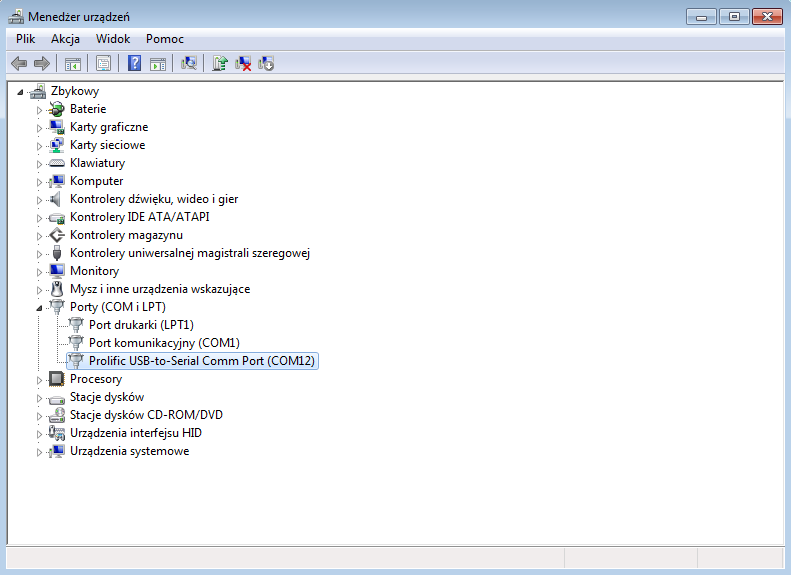791x575 pixels.
Task: Collapse the Porty (COM i LPT) node
Action: [40, 308]
